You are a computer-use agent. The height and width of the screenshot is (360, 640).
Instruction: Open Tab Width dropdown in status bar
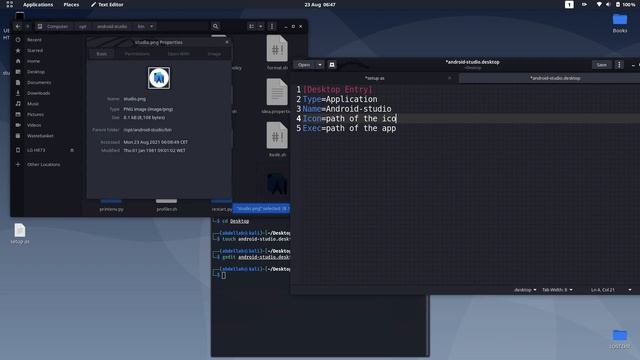(557, 290)
